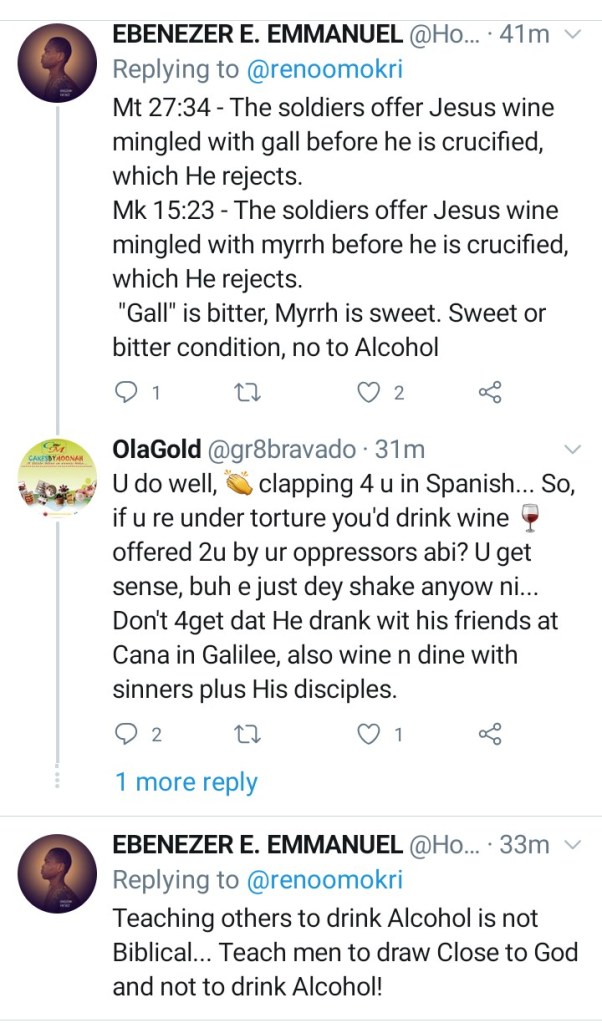Open options chevron on OlaGold's tweet

click(x=573, y=447)
